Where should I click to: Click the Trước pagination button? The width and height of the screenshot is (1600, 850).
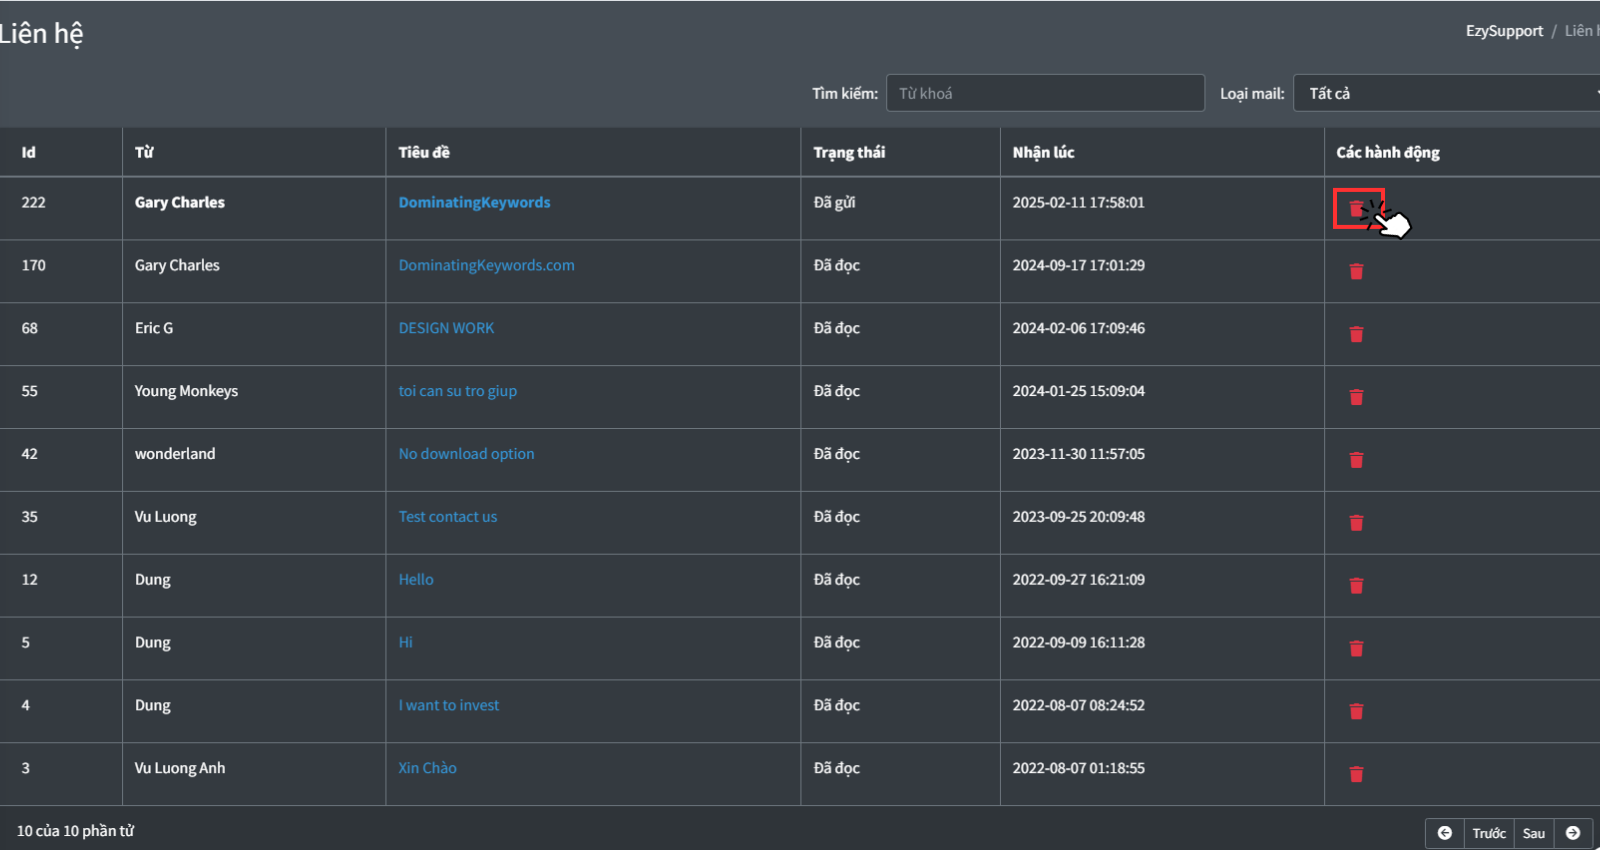[x=1488, y=833]
